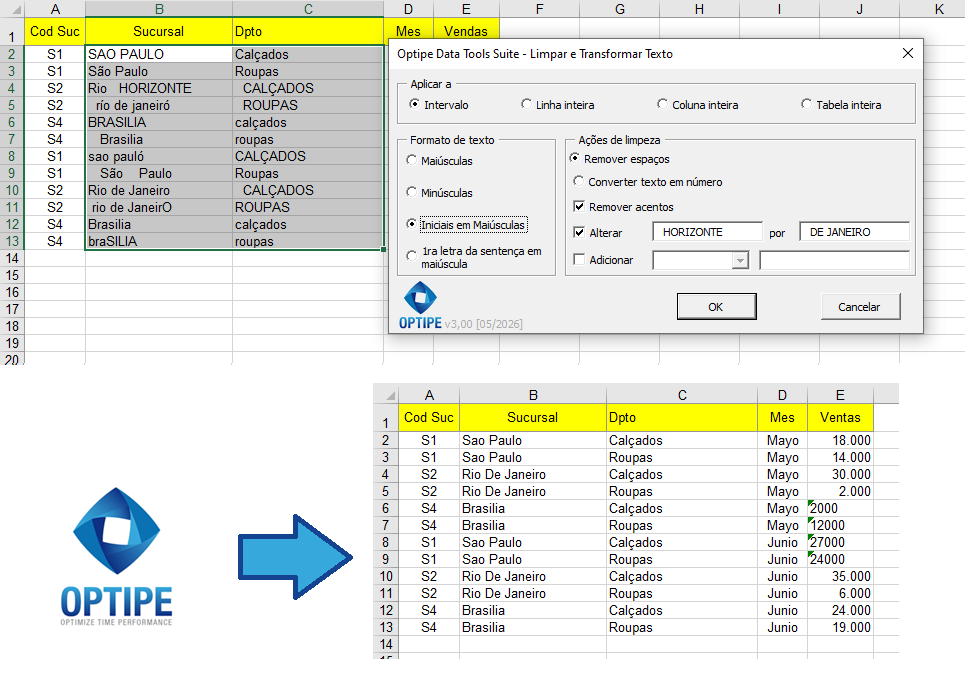Select all cells in the lower result sheet

(386, 395)
